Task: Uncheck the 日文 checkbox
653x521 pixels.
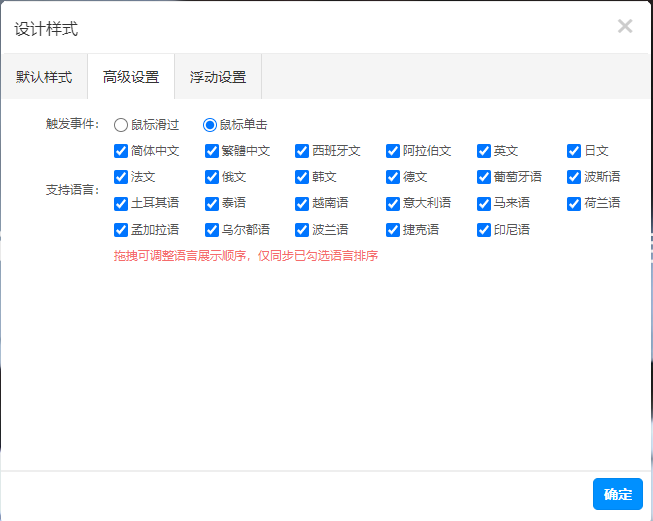Action: pos(574,151)
